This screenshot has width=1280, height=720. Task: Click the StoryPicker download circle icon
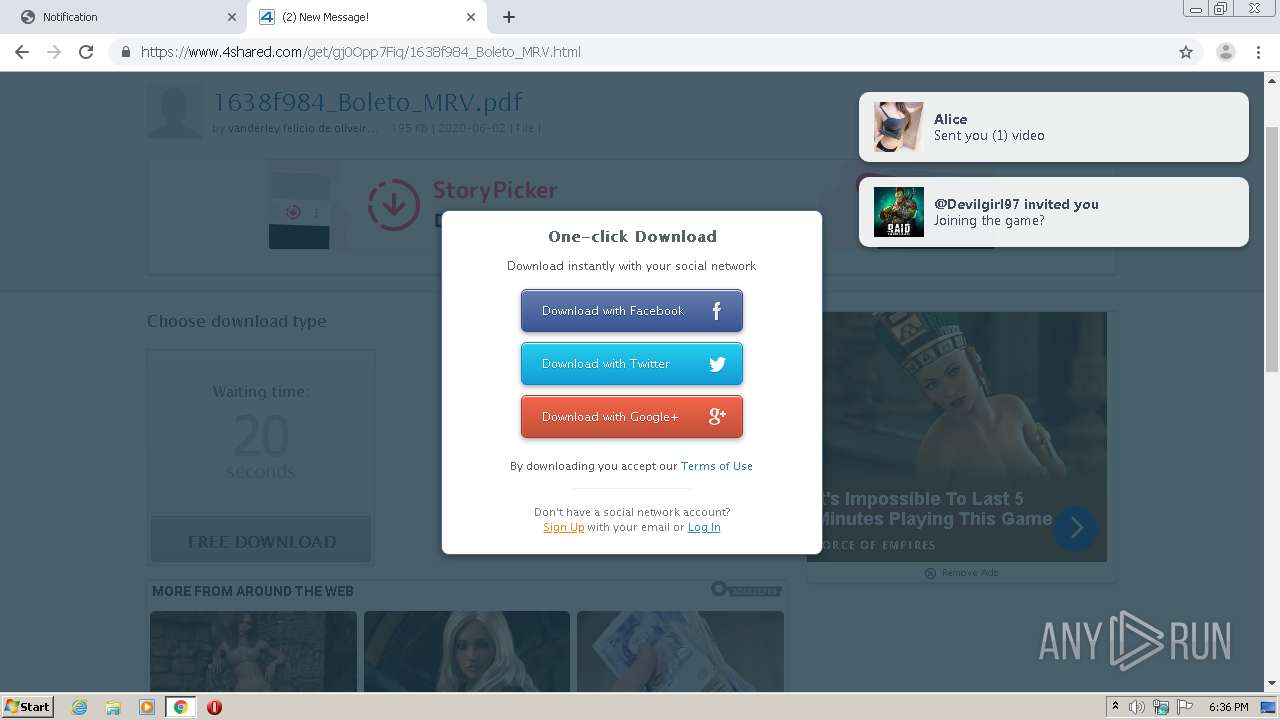tap(393, 204)
